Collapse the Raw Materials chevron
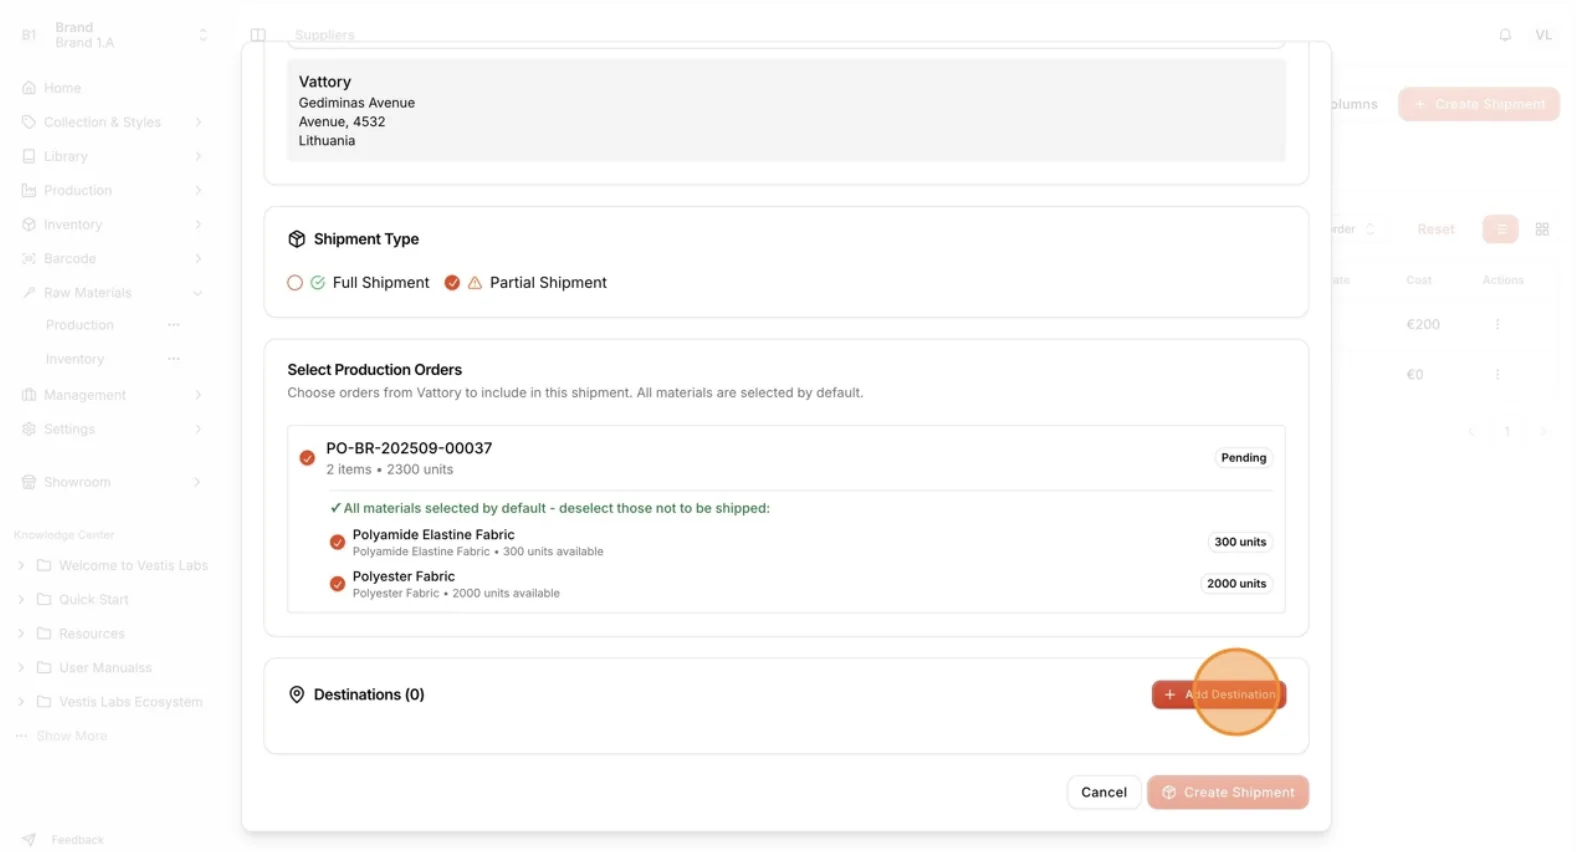 click(198, 293)
